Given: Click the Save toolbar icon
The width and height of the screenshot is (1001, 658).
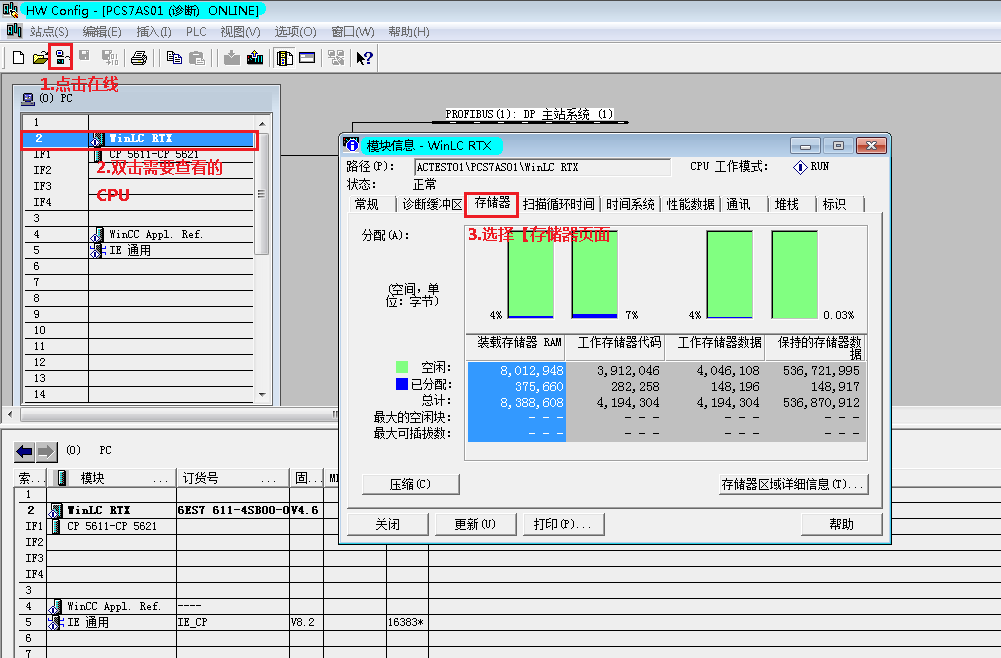Looking at the screenshot, I should [x=84, y=57].
